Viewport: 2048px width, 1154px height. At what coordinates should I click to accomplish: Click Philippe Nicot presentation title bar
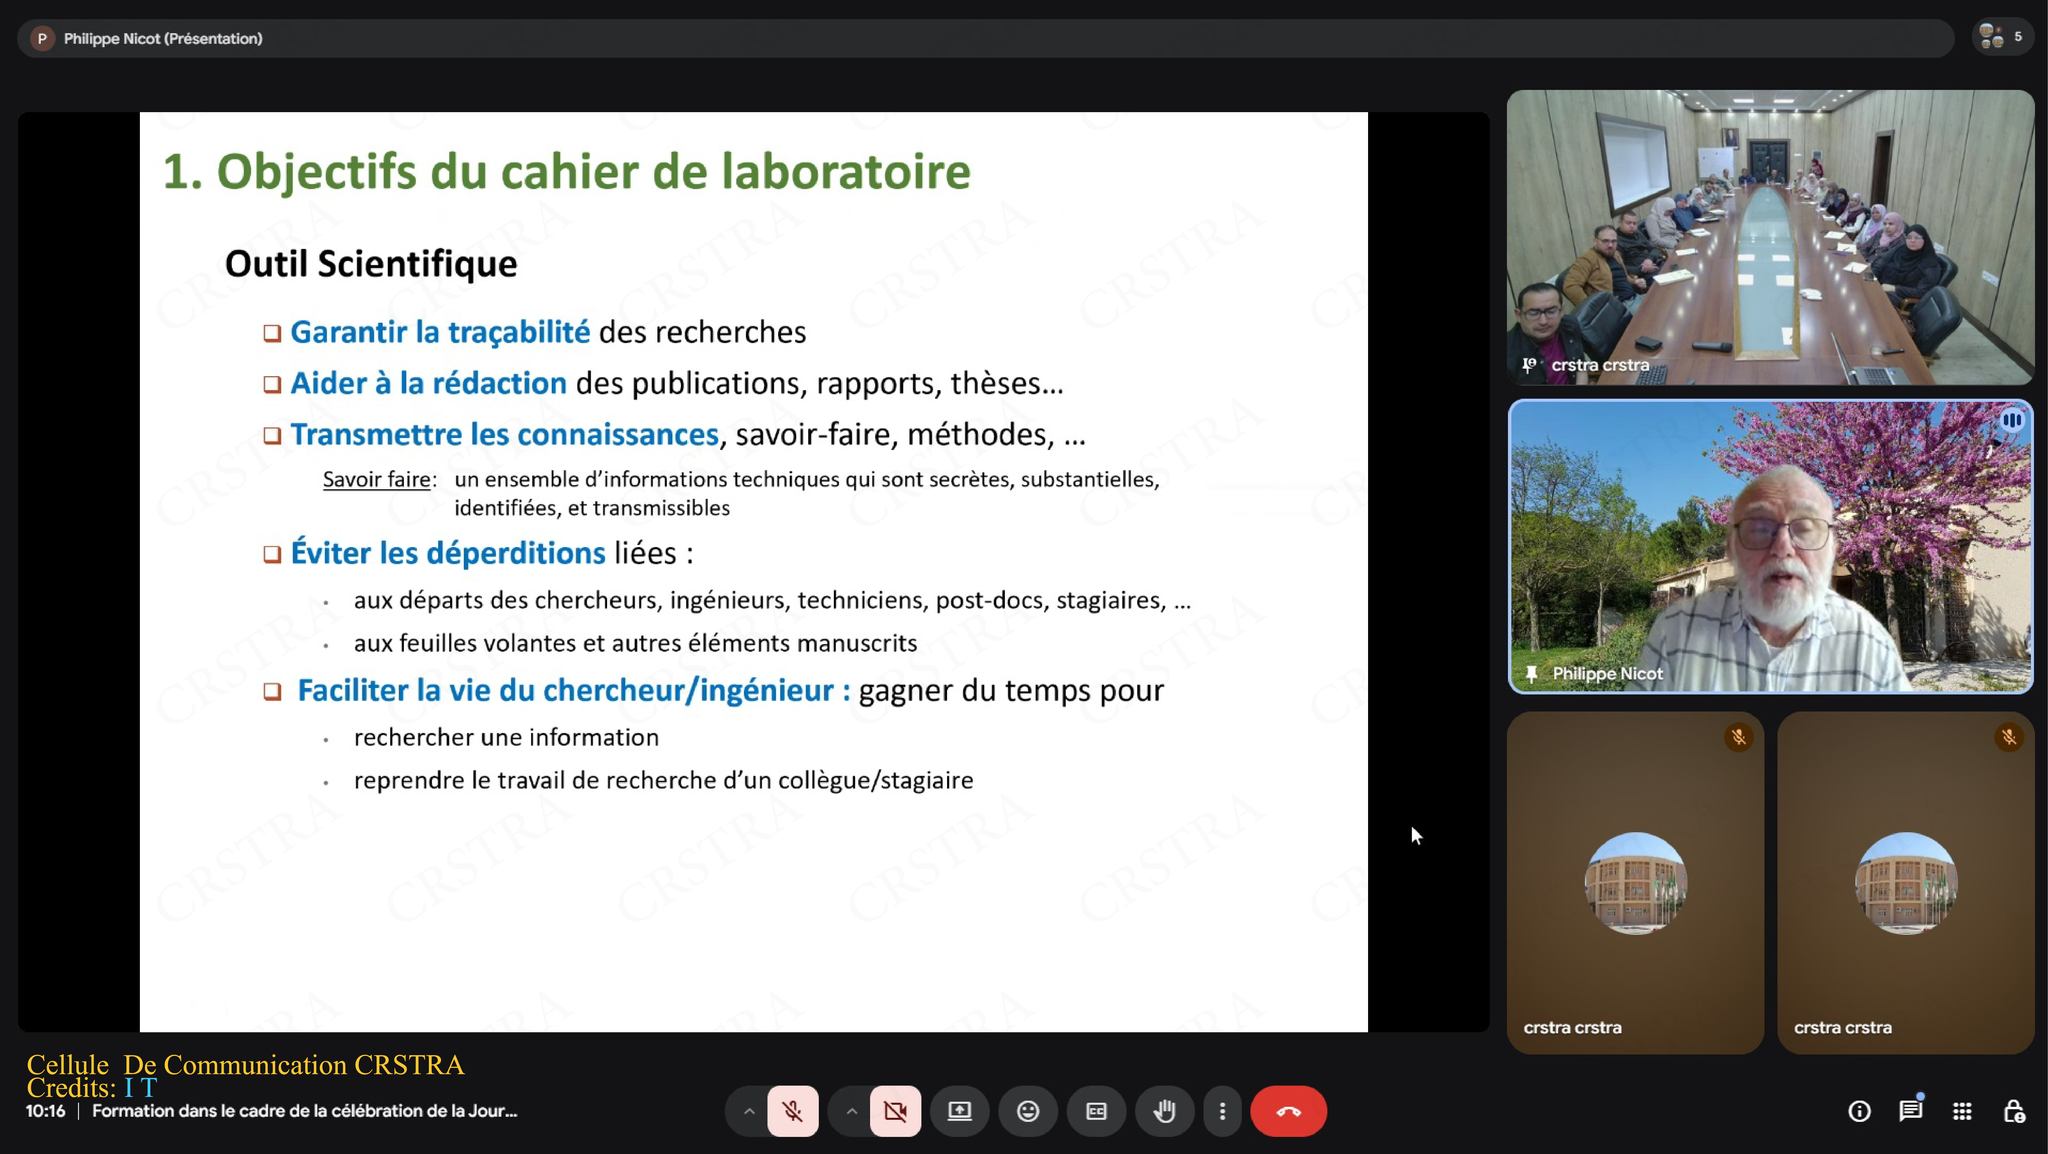pyautogui.click(x=162, y=38)
